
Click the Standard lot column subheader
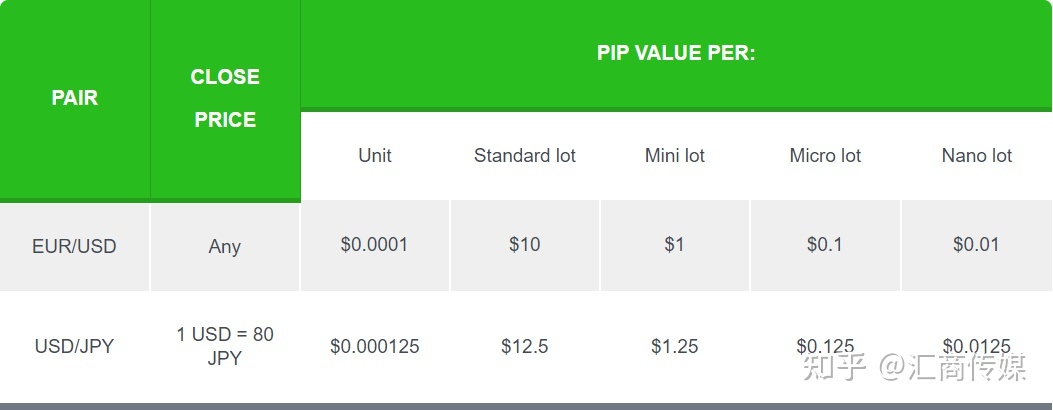point(525,155)
